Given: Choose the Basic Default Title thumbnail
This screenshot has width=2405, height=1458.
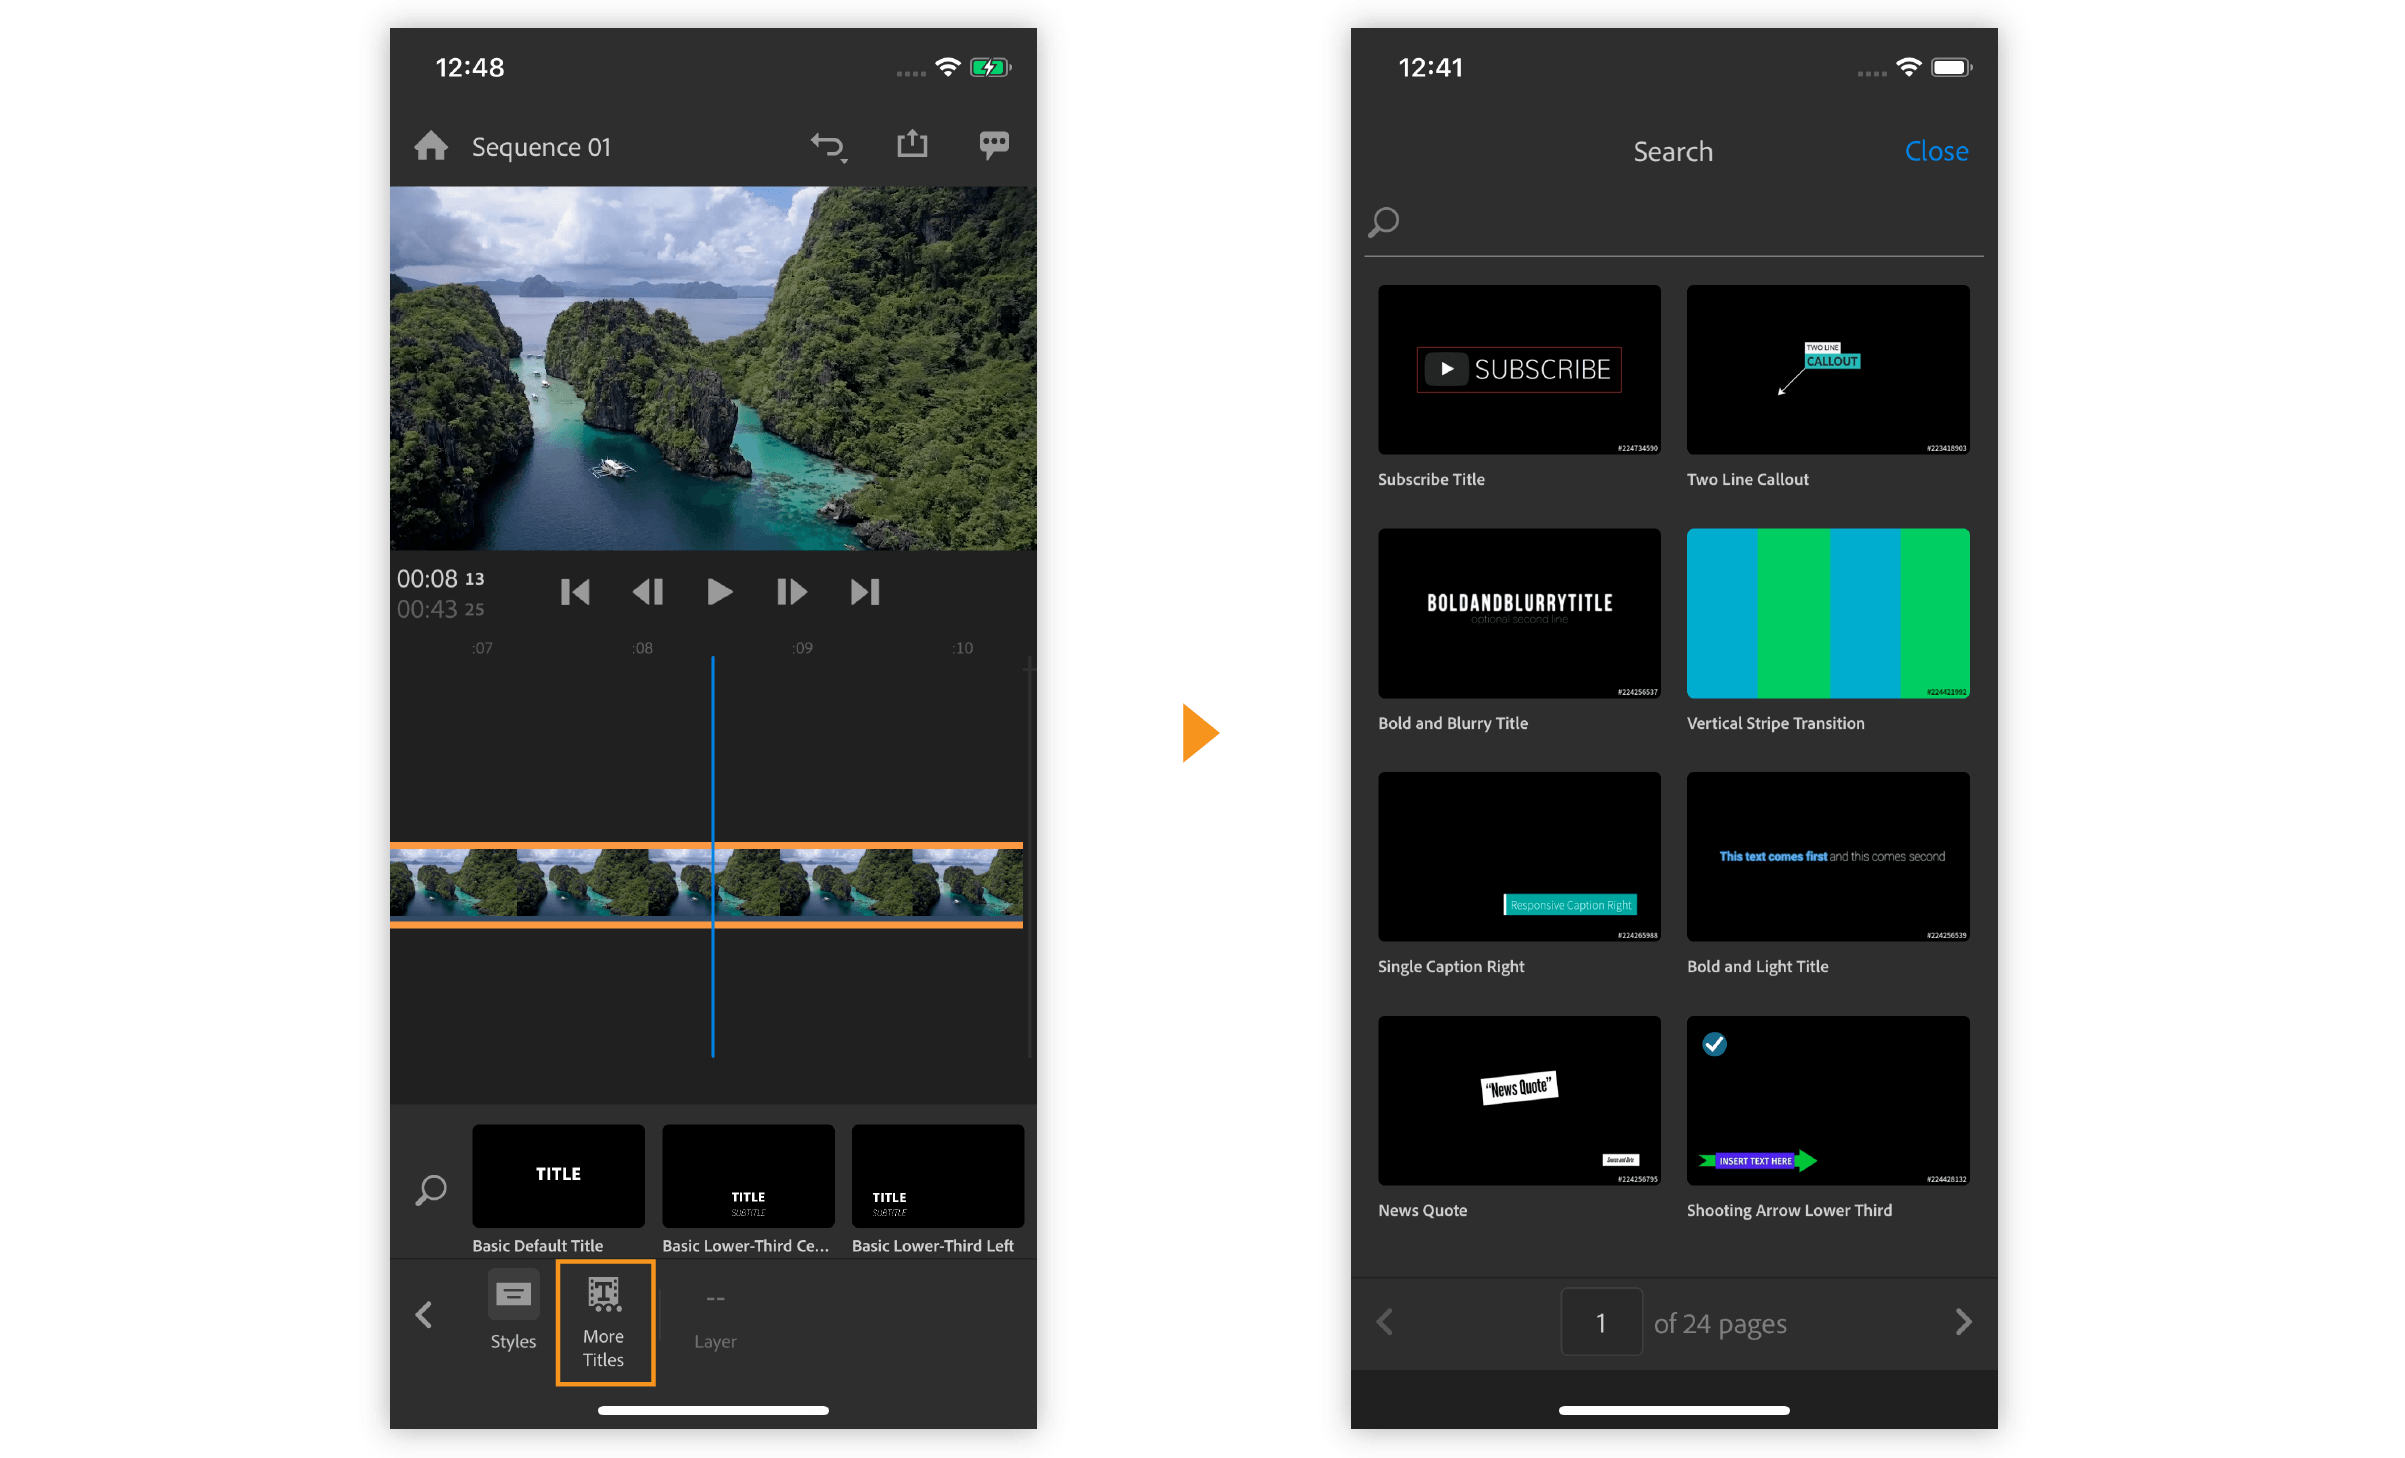Looking at the screenshot, I should (557, 1176).
